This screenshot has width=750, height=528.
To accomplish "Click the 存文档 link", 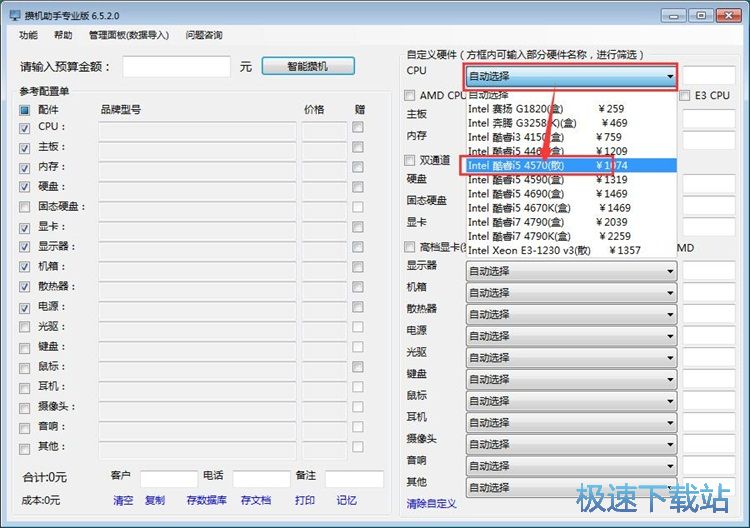I will [x=256, y=500].
